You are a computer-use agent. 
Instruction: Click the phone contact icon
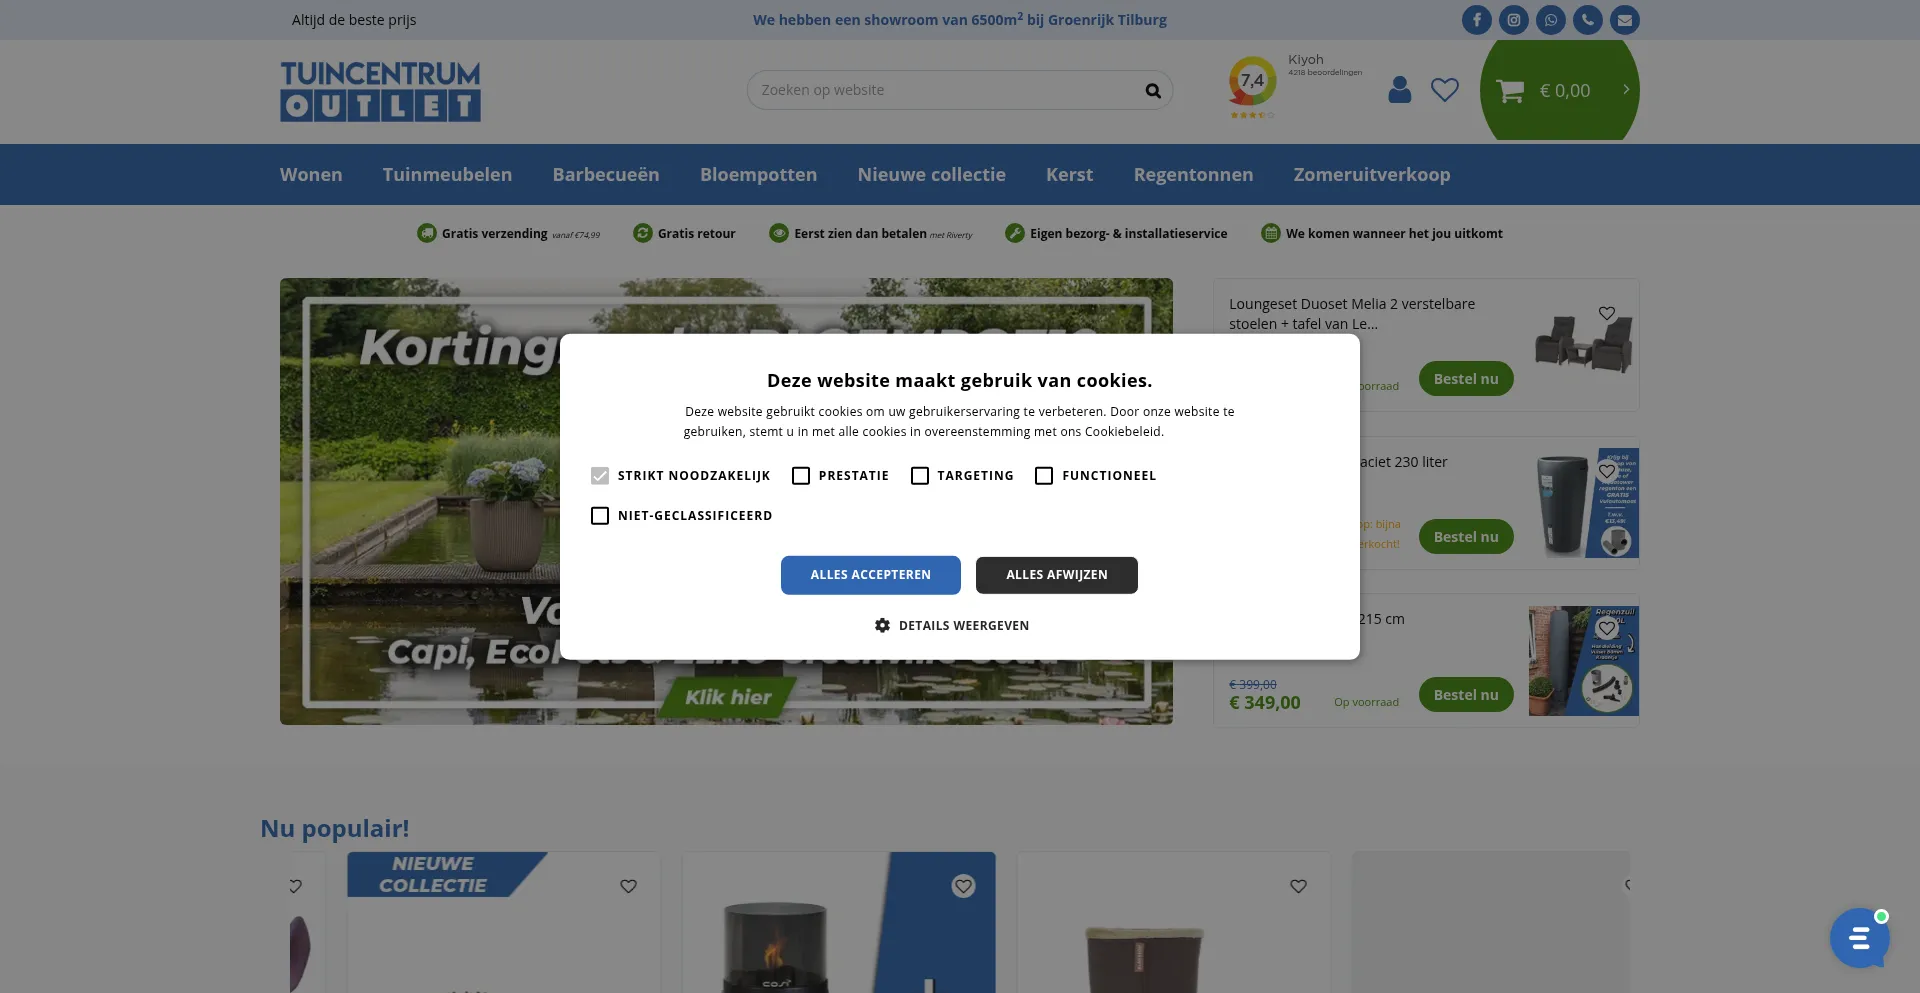click(x=1587, y=20)
